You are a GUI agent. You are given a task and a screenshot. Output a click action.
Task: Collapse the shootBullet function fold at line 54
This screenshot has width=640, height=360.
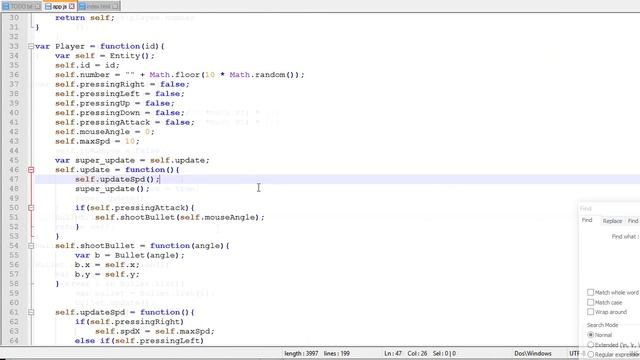31,246
